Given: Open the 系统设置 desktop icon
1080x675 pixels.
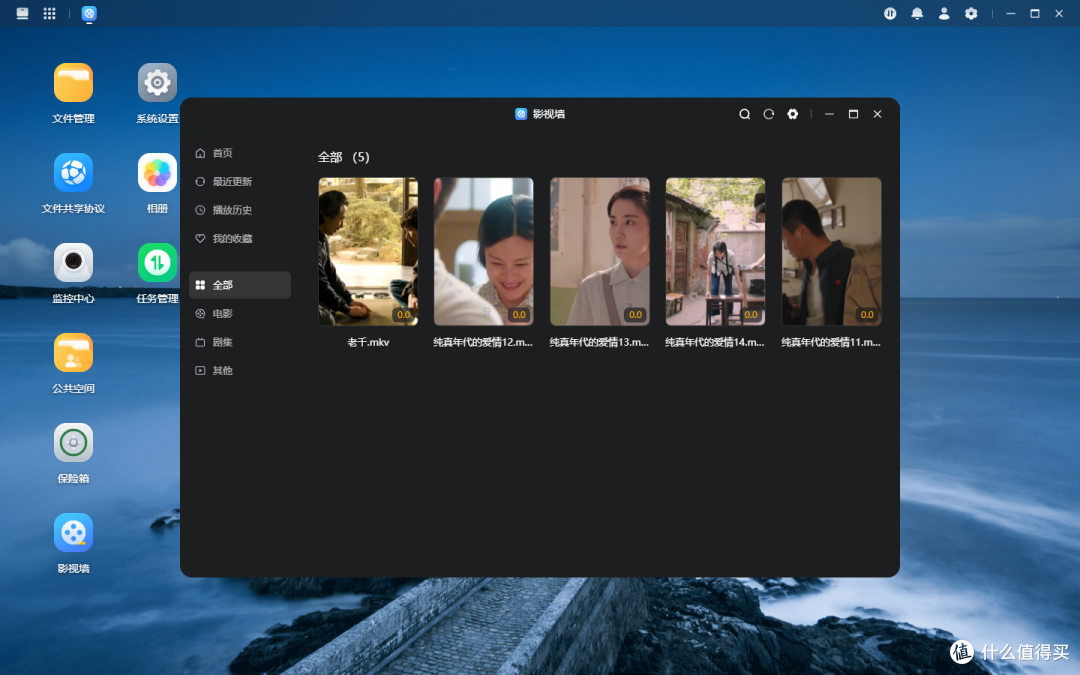Looking at the screenshot, I should pyautogui.click(x=157, y=83).
